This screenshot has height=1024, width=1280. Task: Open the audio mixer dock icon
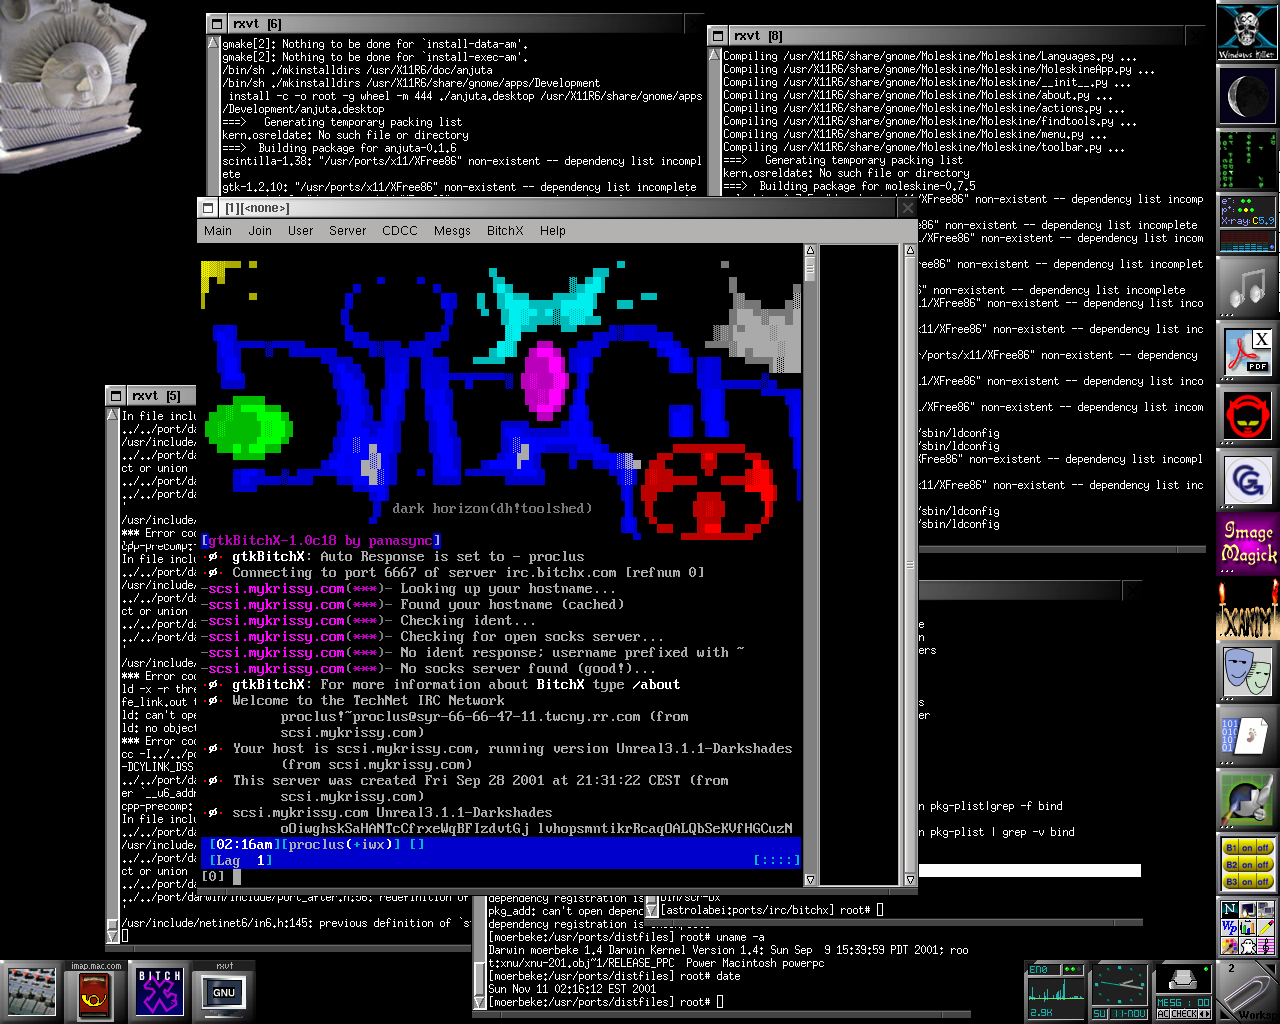point(32,992)
